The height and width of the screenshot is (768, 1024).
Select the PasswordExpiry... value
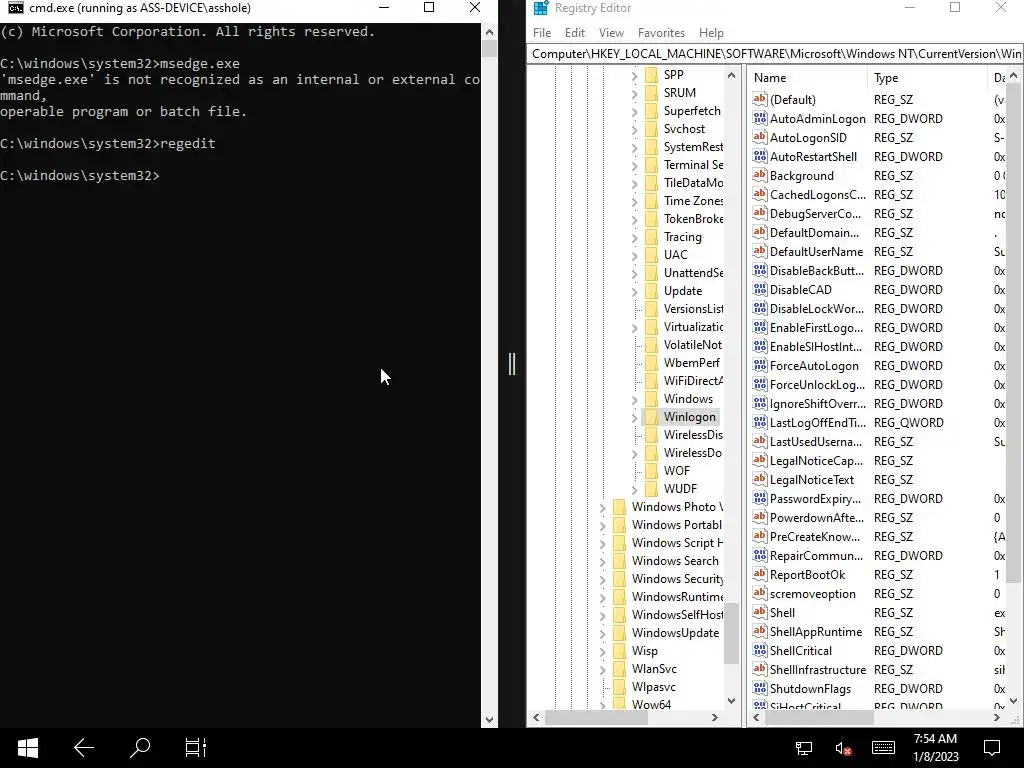[x=815, y=498]
